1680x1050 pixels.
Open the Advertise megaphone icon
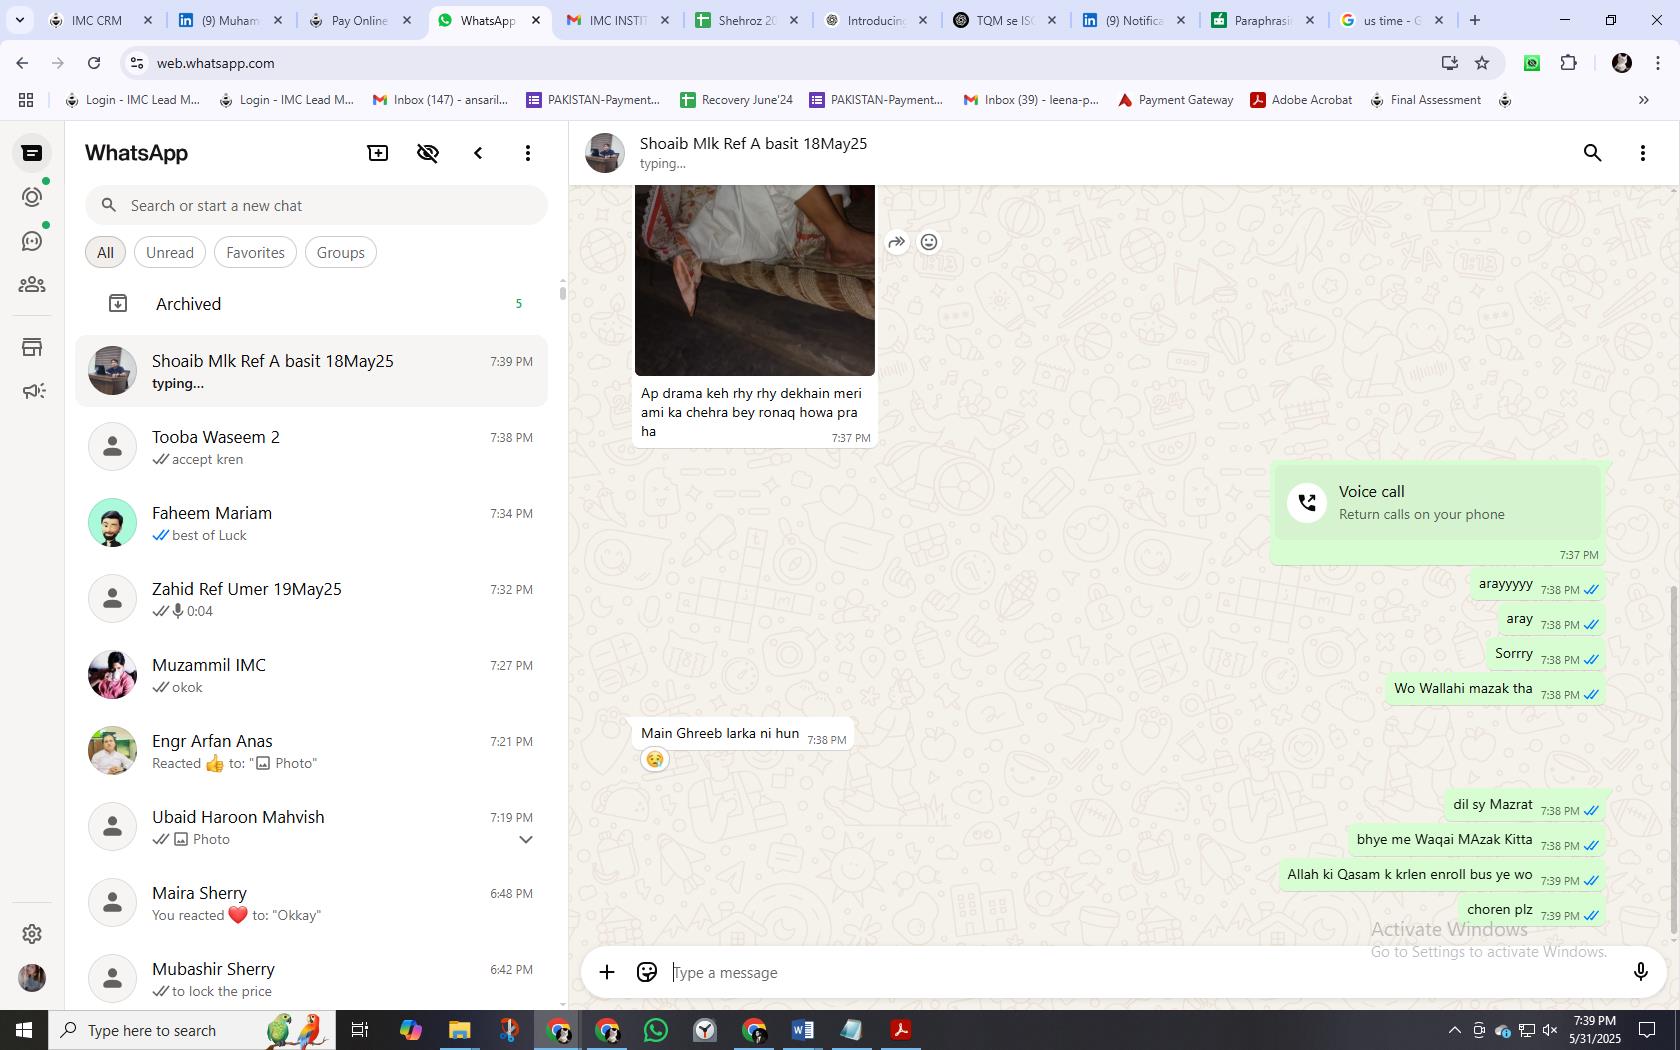pos(32,391)
